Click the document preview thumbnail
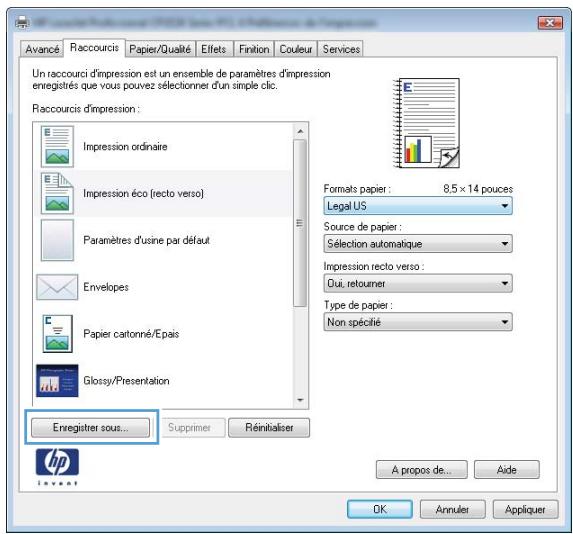 click(x=426, y=123)
